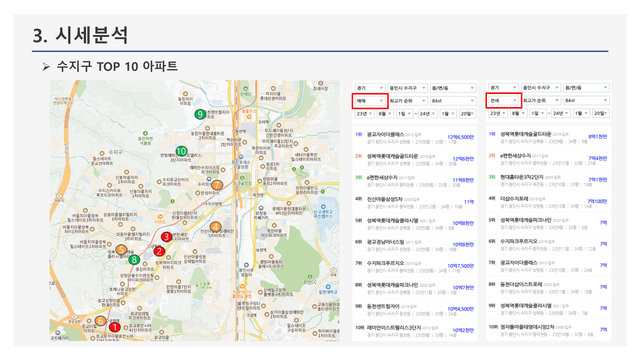Click the 11억 price for 진산마을삼성5차
640x360 pixels.
(469, 202)
